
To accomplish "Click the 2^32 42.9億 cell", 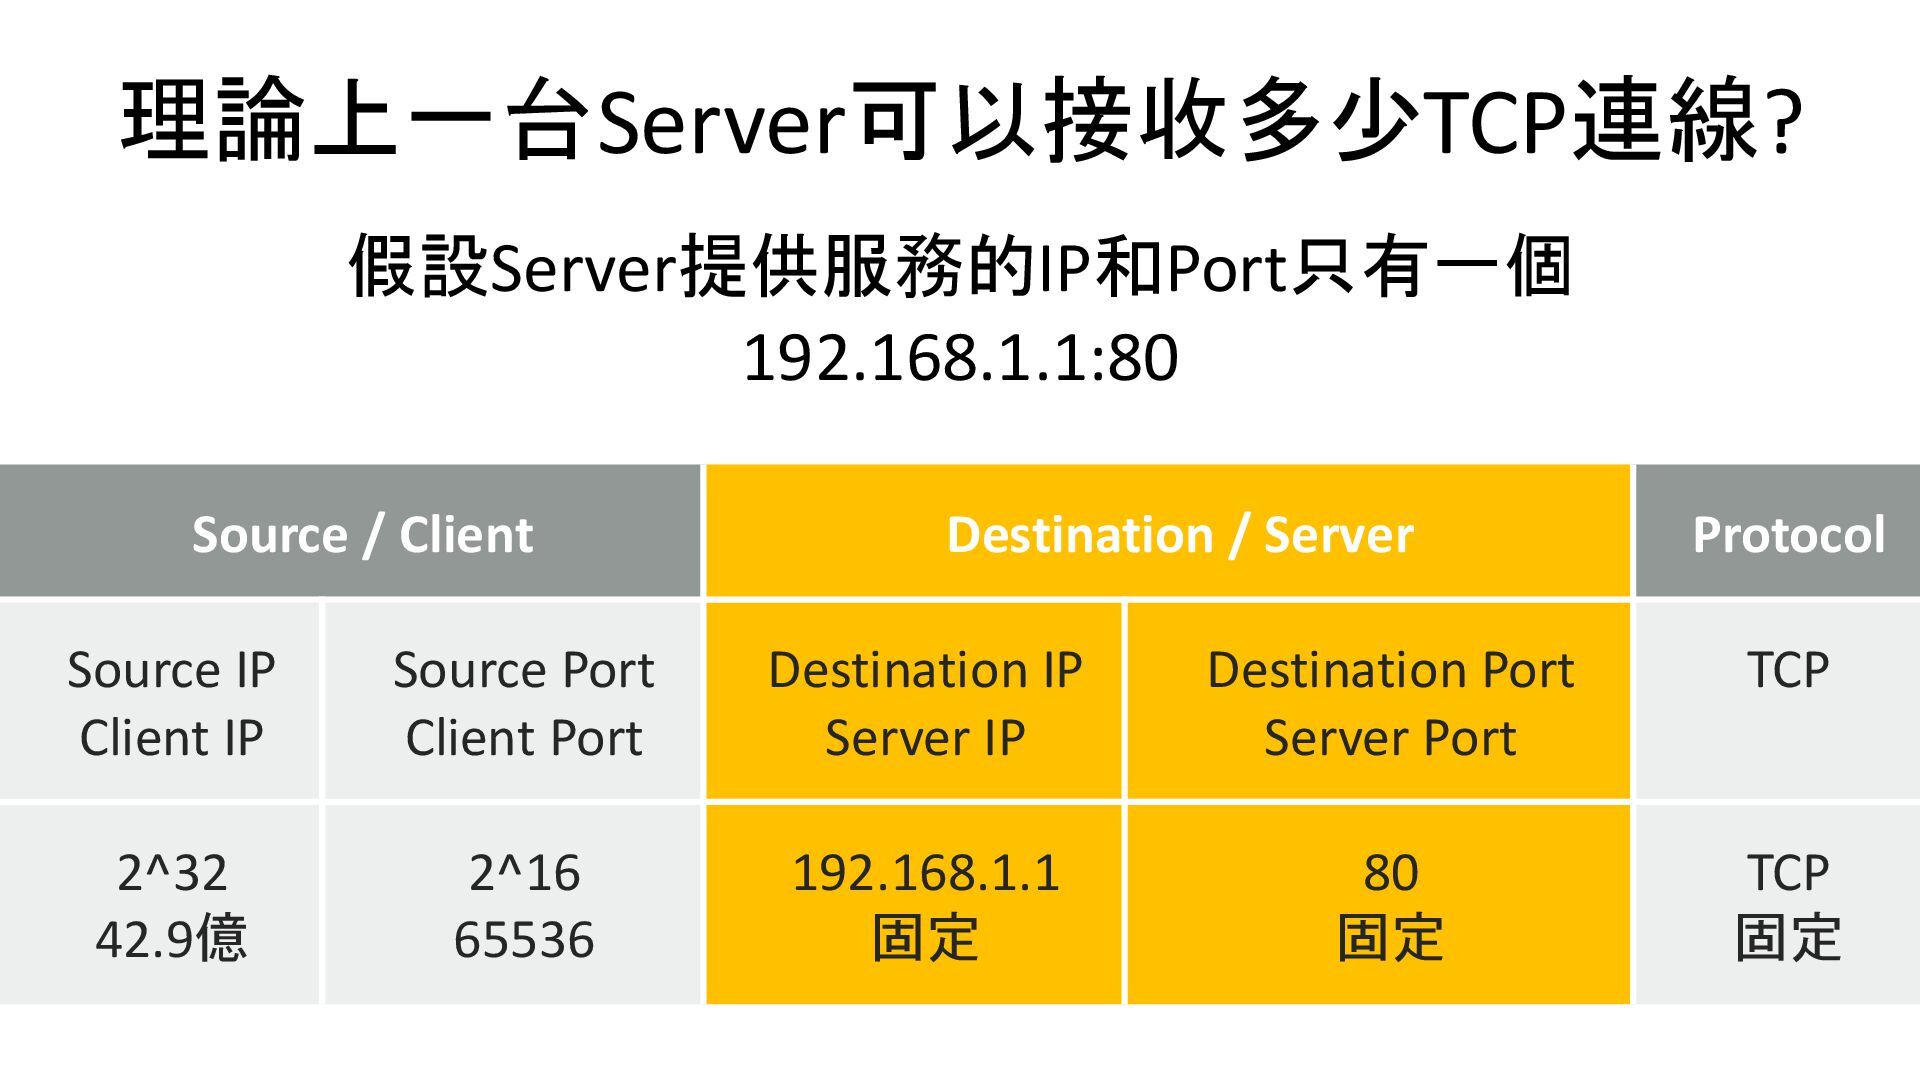I will click(159, 904).
